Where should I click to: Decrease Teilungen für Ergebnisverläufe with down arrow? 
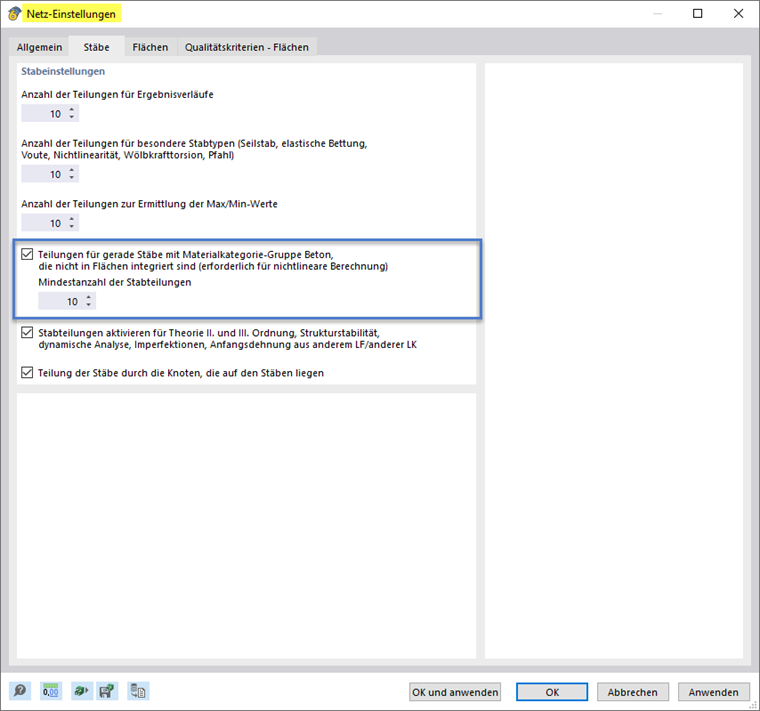tap(72, 117)
